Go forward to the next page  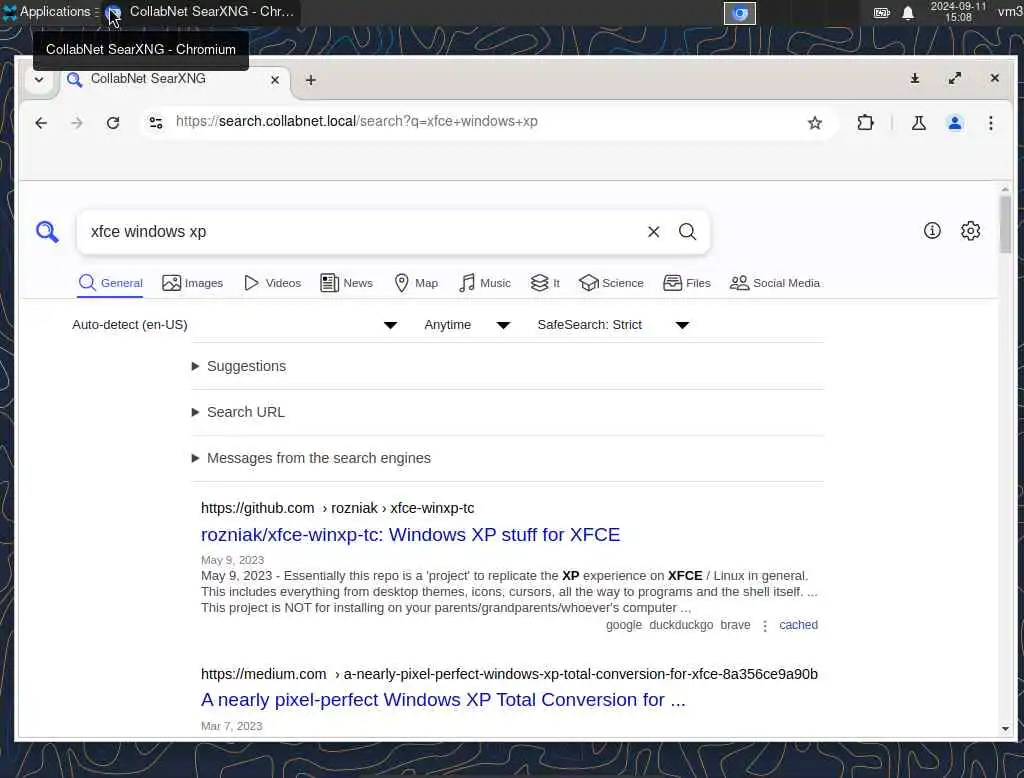tap(77, 123)
